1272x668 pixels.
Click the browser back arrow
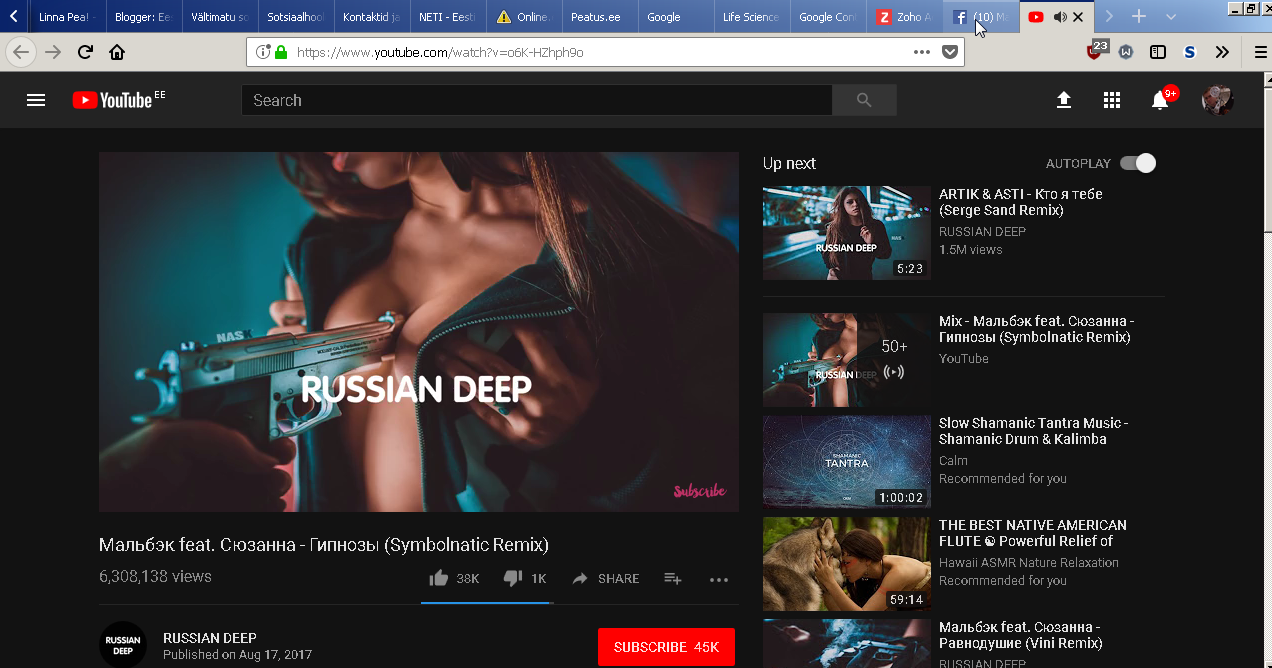[x=20, y=52]
